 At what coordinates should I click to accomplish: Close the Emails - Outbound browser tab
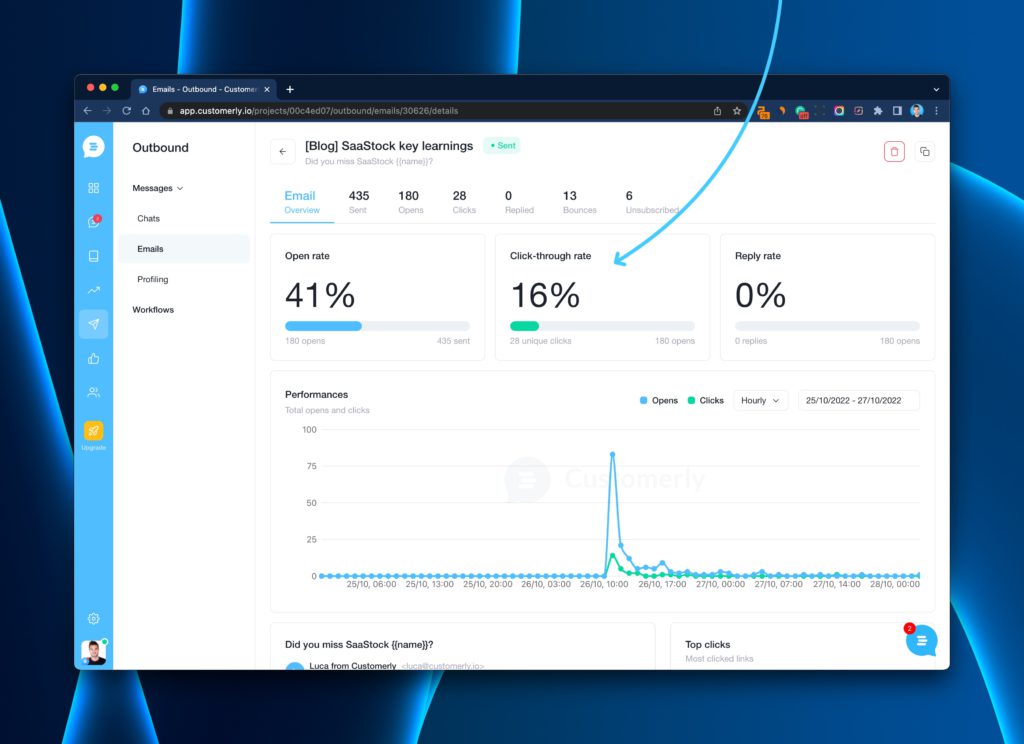tap(266, 89)
